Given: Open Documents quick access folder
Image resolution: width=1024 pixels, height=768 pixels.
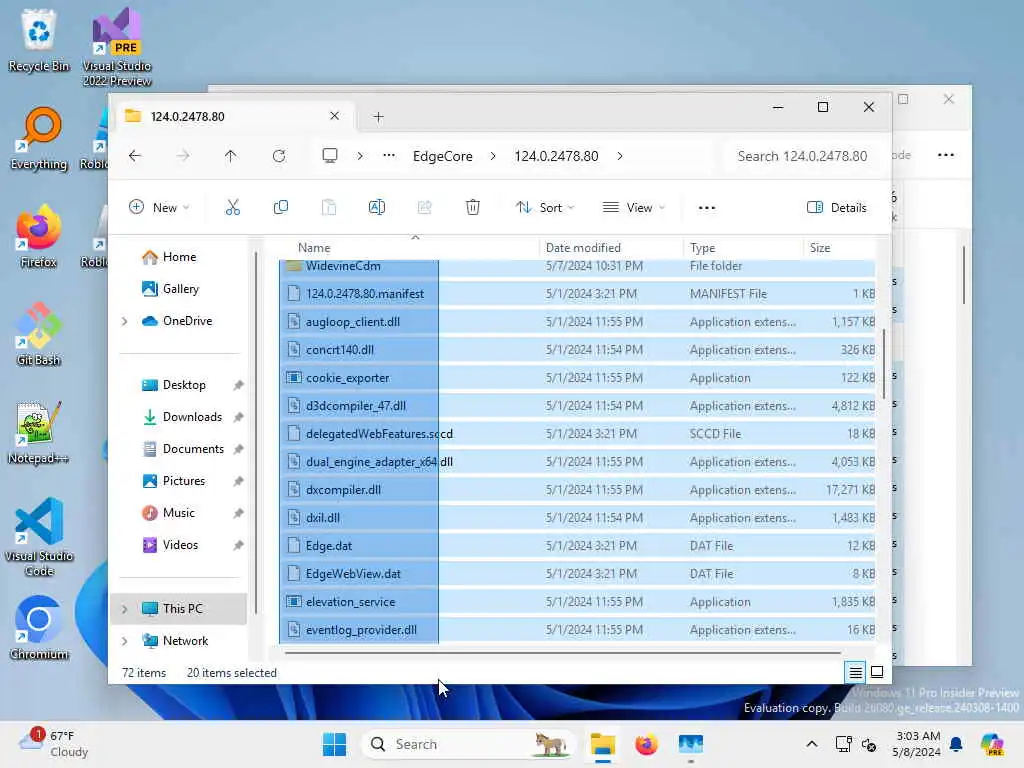Looking at the screenshot, I should click(x=183, y=449).
